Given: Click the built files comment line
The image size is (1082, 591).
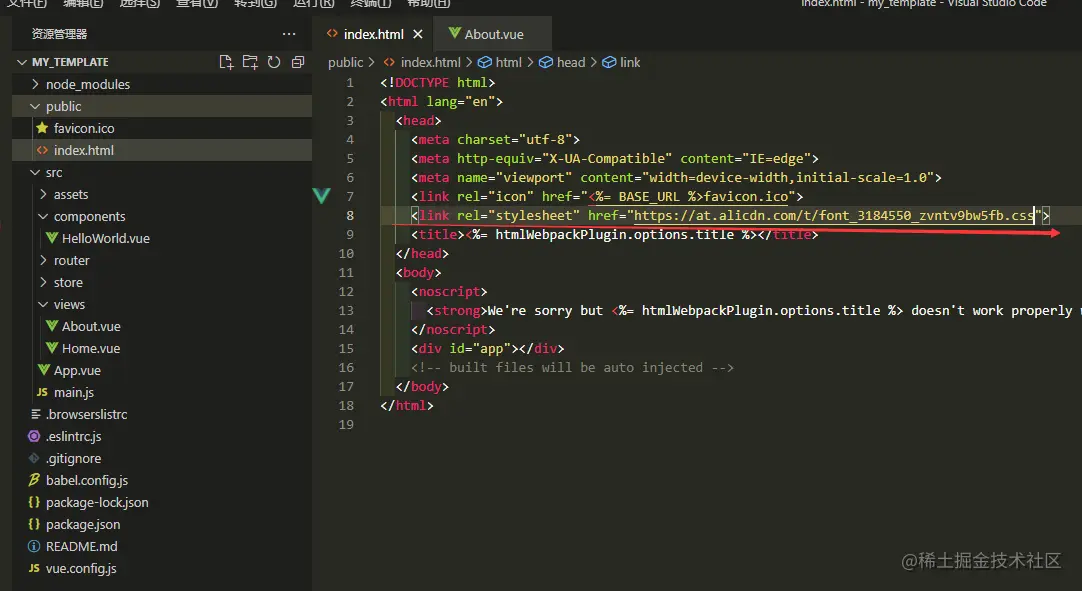Looking at the screenshot, I should 572,368.
